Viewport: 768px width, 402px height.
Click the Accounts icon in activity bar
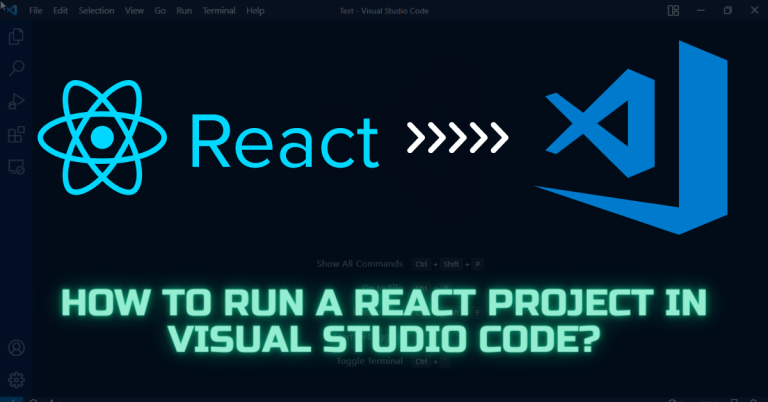(16, 348)
